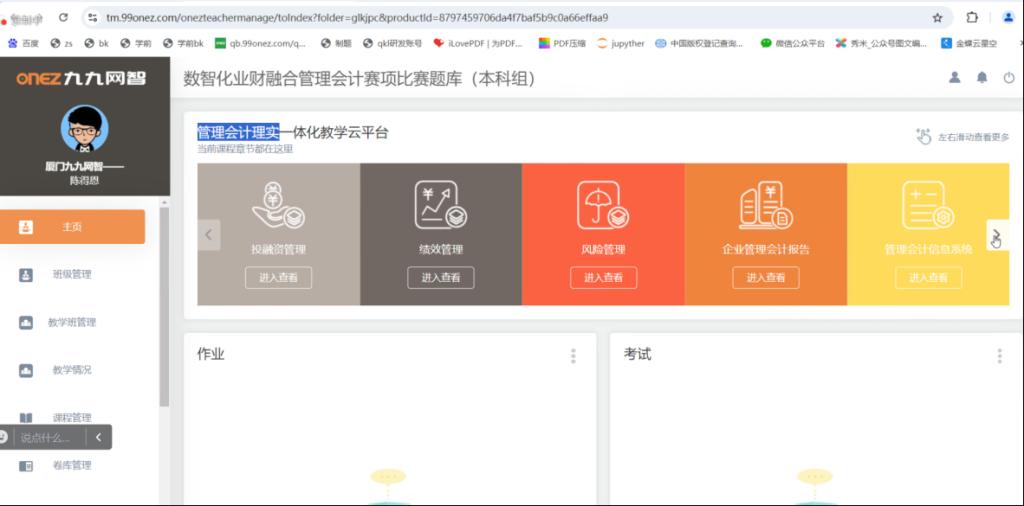Click 进入查看 button under 绩效管理
Image resolution: width=1024 pixels, height=506 pixels.
point(440,278)
